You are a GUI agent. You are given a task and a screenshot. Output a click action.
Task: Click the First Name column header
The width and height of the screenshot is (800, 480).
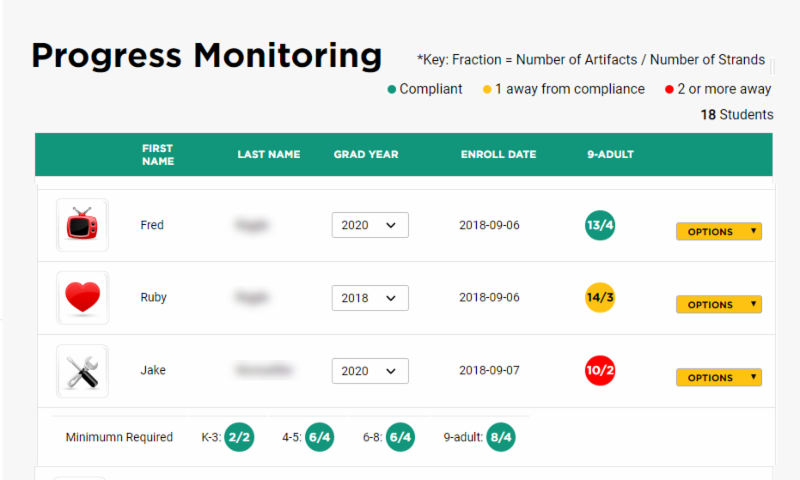pyautogui.click(x=158, y=155)
